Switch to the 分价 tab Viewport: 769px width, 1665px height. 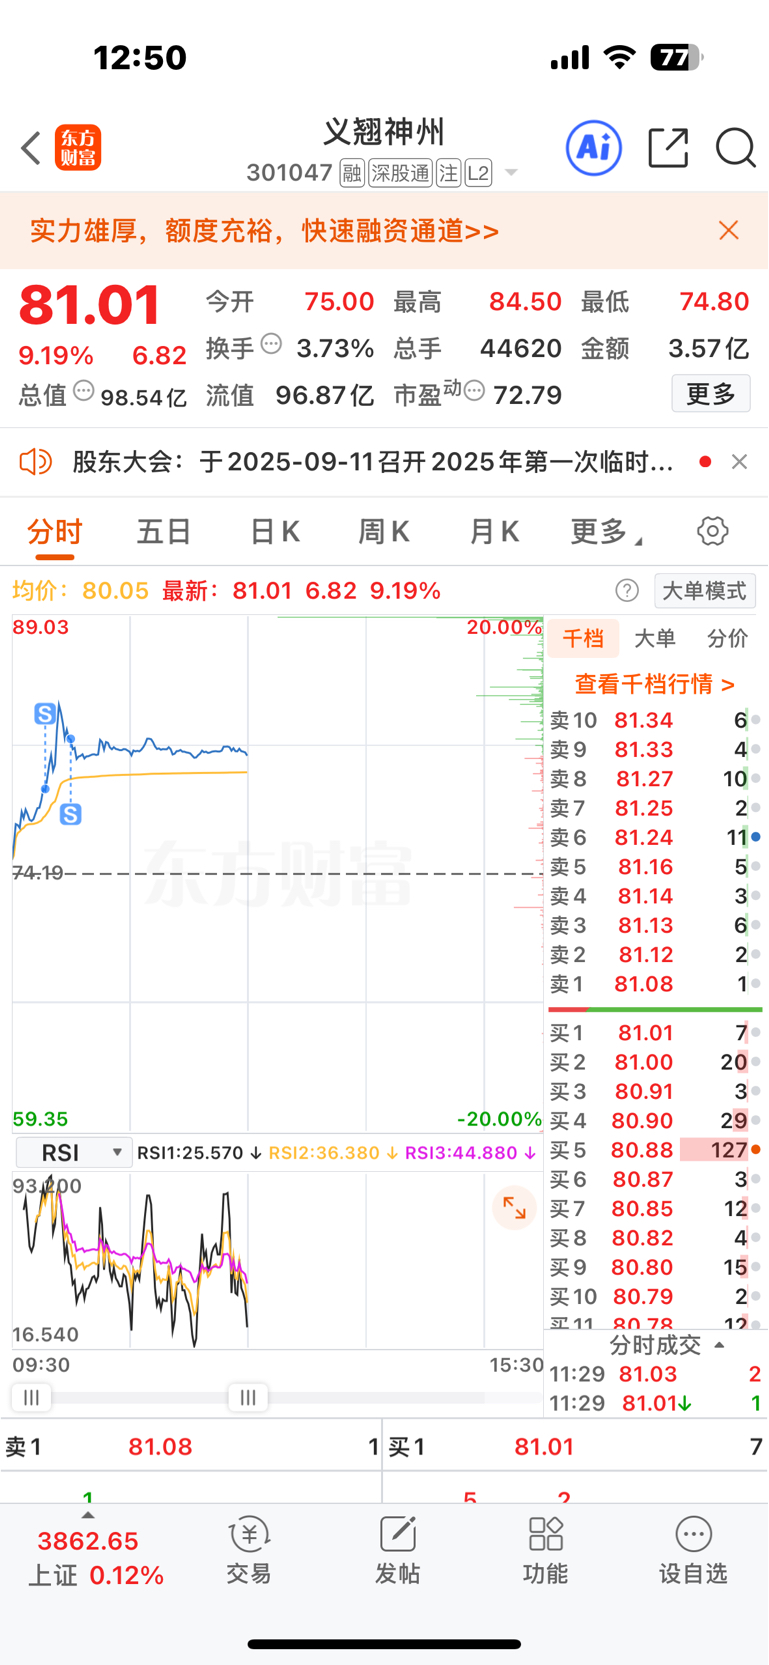tap(727, 638)
